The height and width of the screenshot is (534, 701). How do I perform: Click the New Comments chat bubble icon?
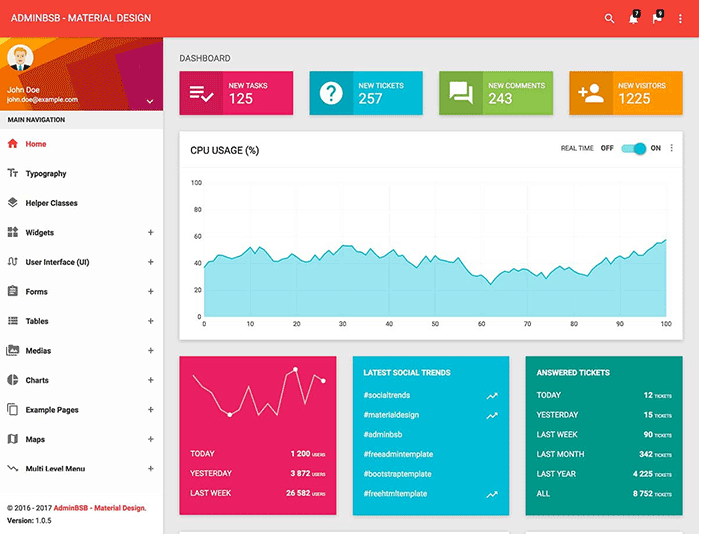(461, 93)
